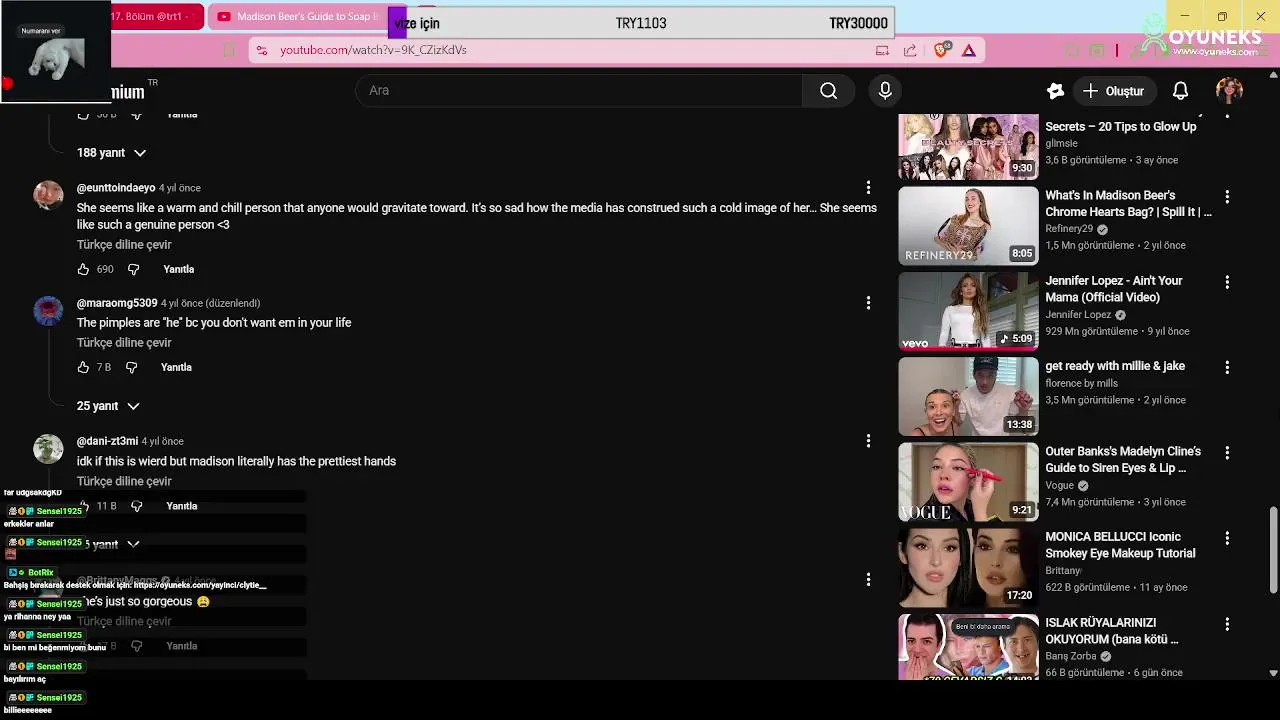This screenshot has width=1280, height=720.
Task: Open What's In Madison Beer's Chrome Hearts Bag thumbnail
Action: point(968,226)
